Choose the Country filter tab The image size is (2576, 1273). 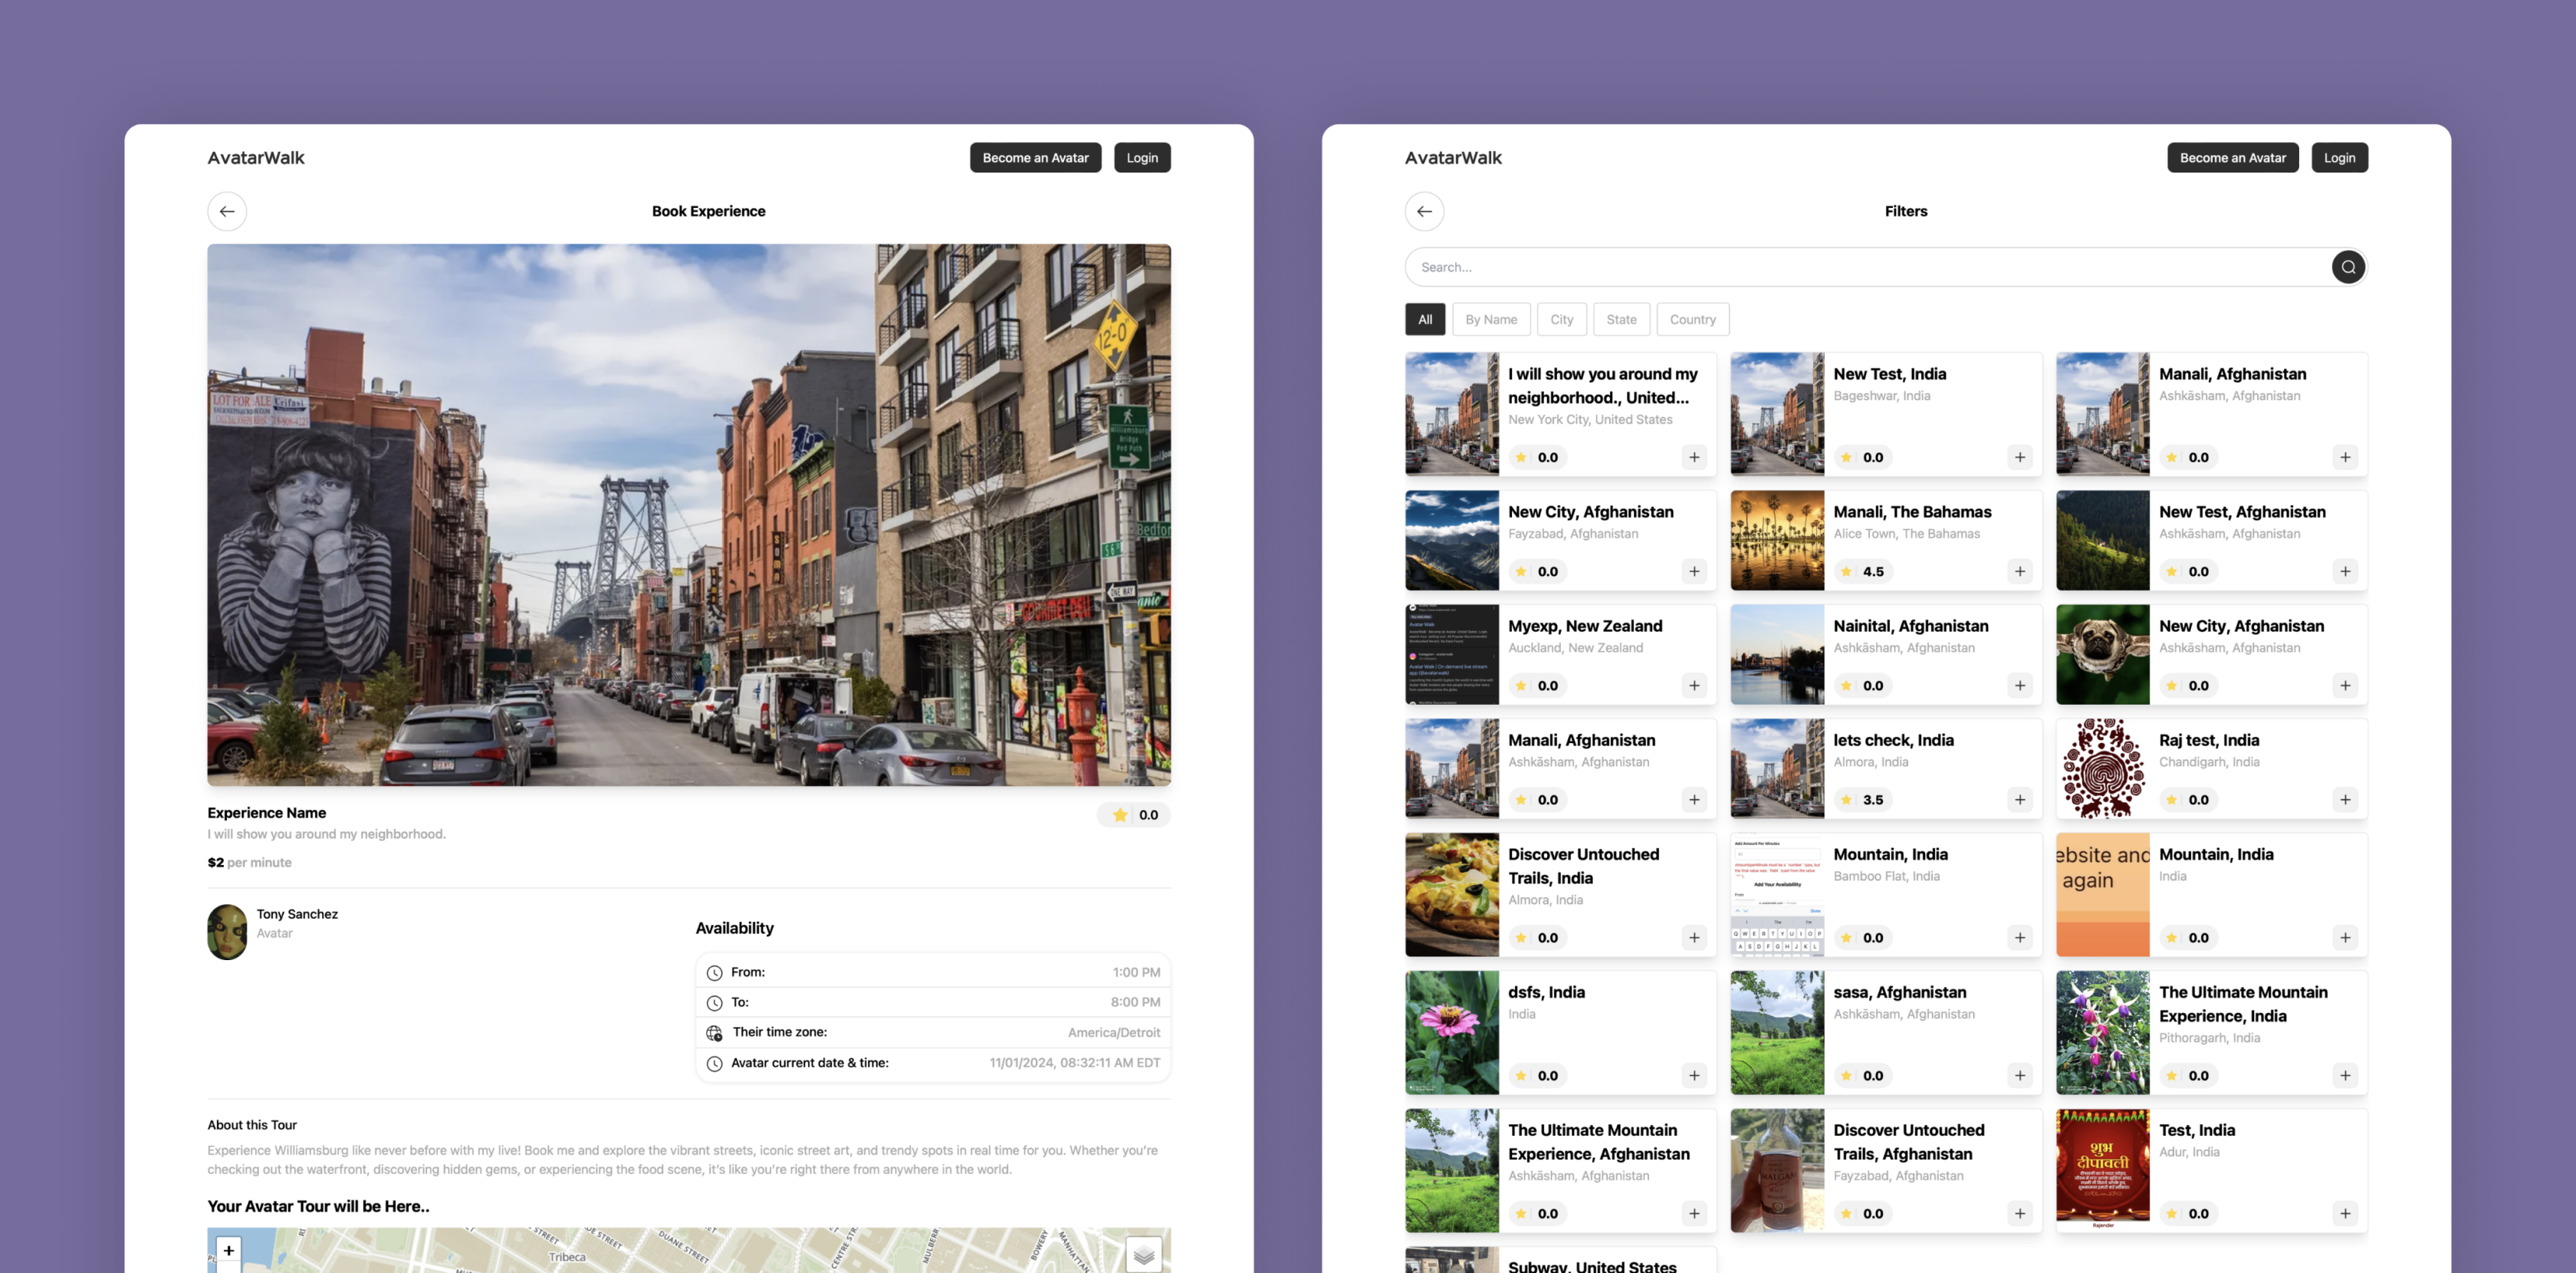[x=1691, y=319]
